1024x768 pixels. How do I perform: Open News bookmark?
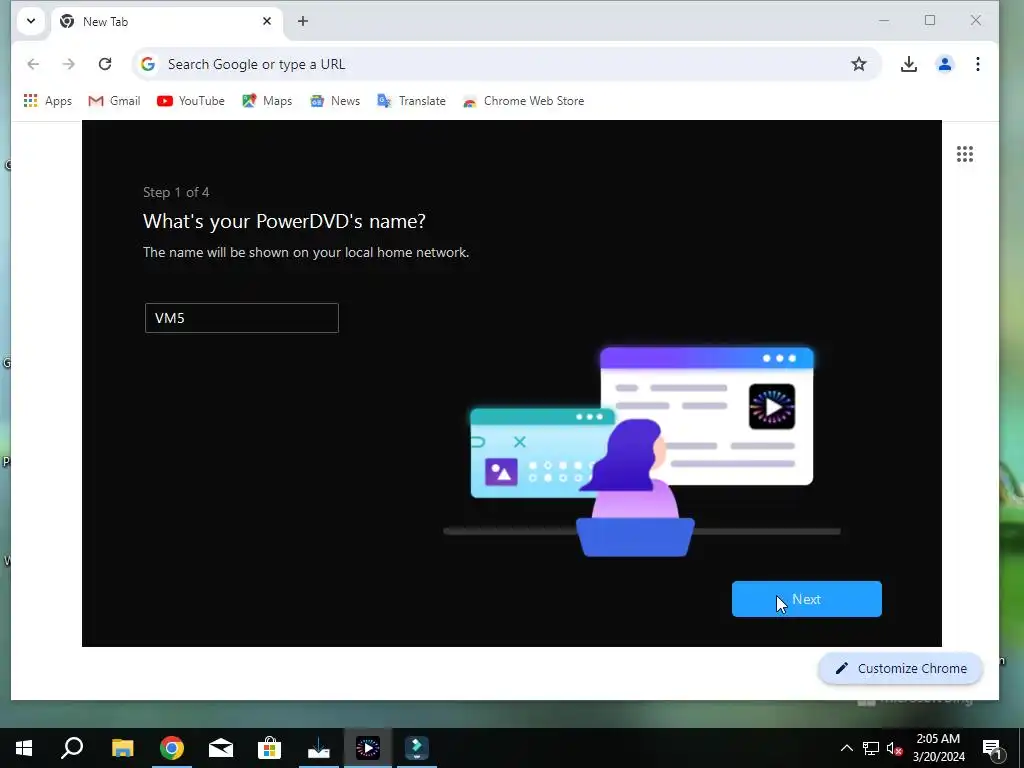point(335,101)
